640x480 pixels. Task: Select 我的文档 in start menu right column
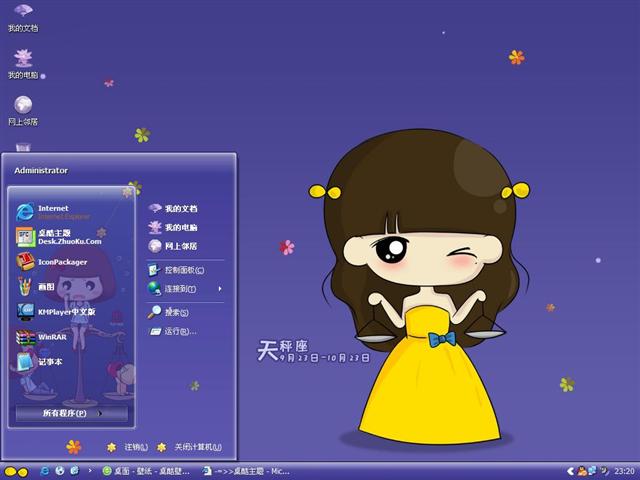(173, 209)
